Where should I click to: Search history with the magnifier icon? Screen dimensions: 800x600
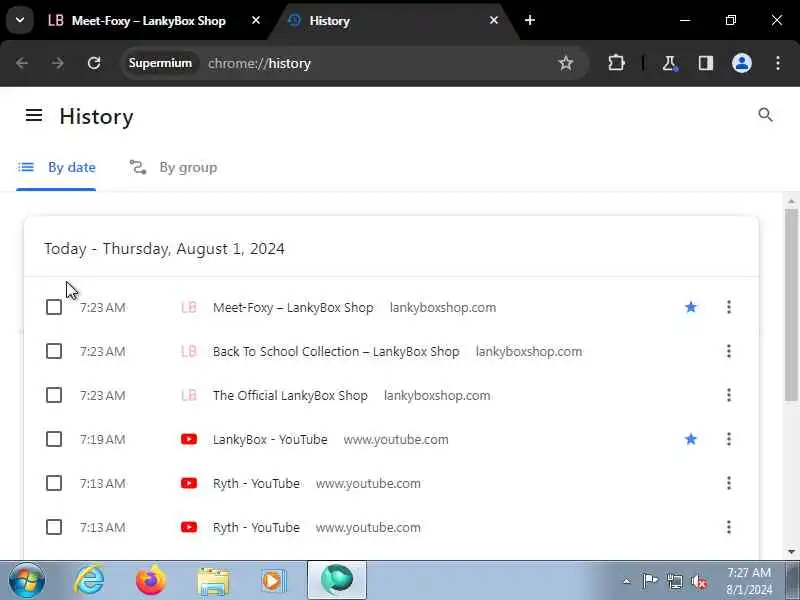point(765,115)
